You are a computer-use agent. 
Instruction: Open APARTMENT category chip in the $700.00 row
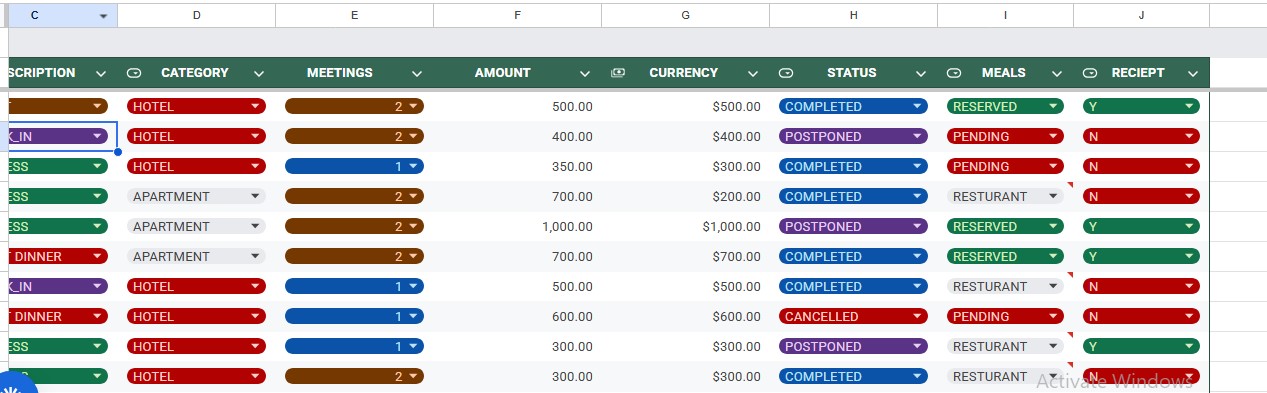pyautogui.click(x=196, y=256)
